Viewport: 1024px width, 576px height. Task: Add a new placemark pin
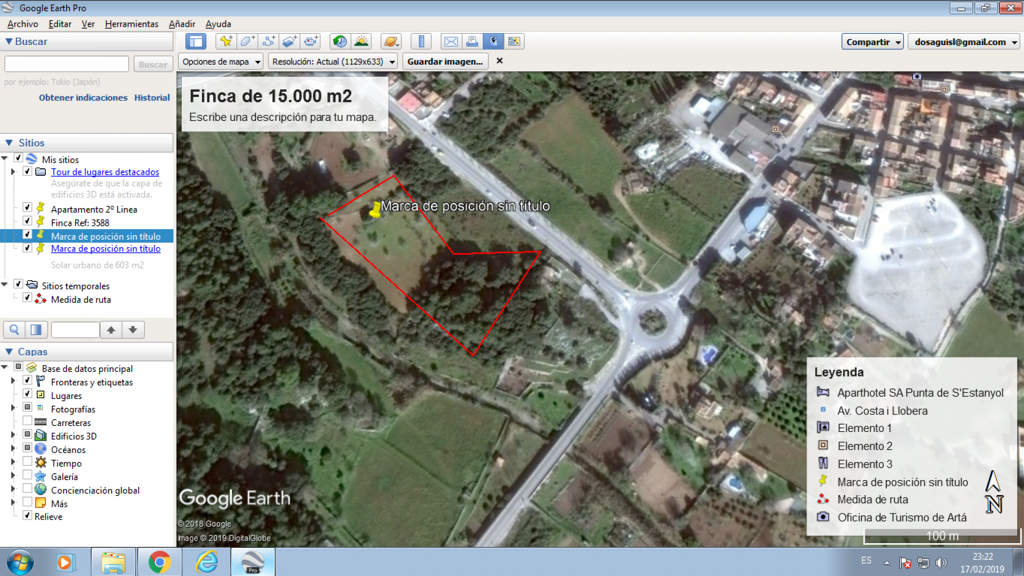[225, 41]
